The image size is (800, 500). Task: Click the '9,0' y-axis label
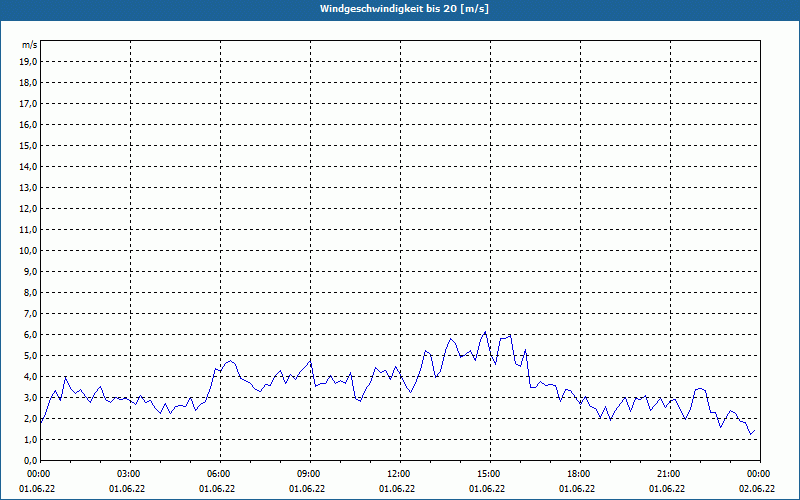click(30, 271)
